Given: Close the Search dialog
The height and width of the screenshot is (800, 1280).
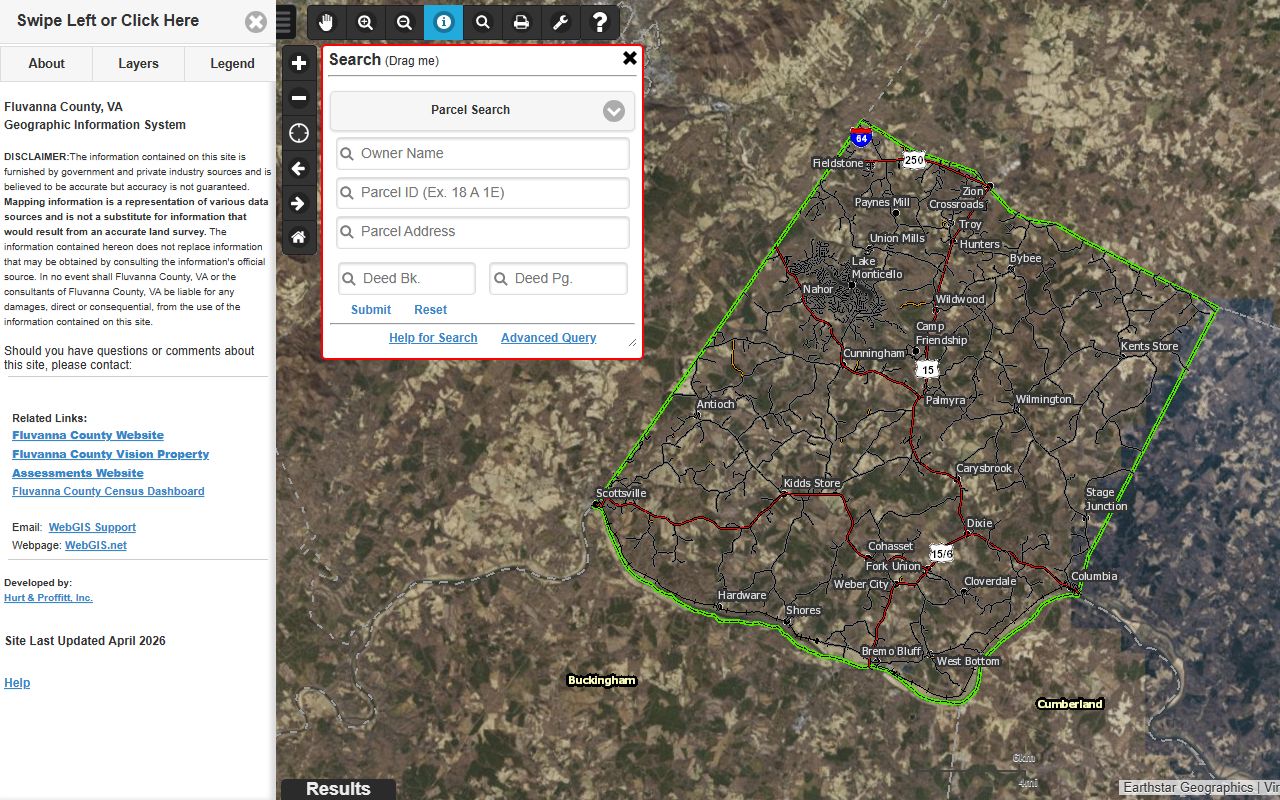Looking at the screenshot, I should click(630, 58).
